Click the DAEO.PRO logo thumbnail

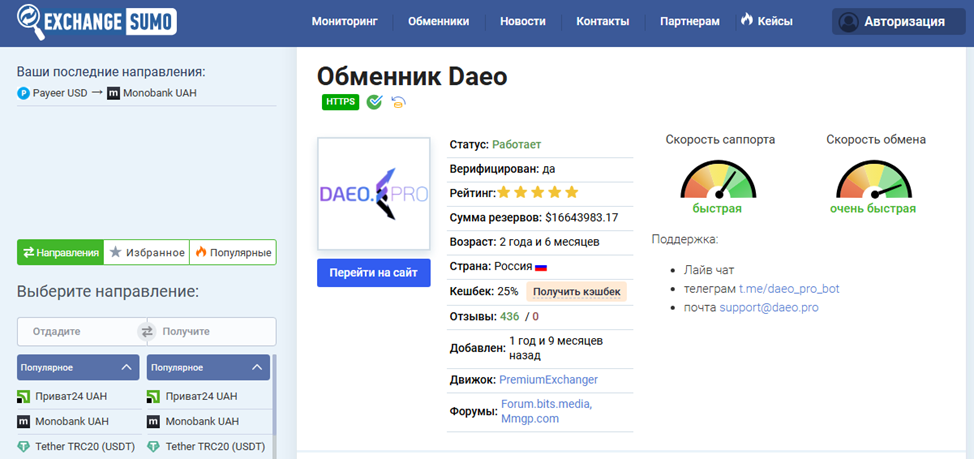point(373,194)
